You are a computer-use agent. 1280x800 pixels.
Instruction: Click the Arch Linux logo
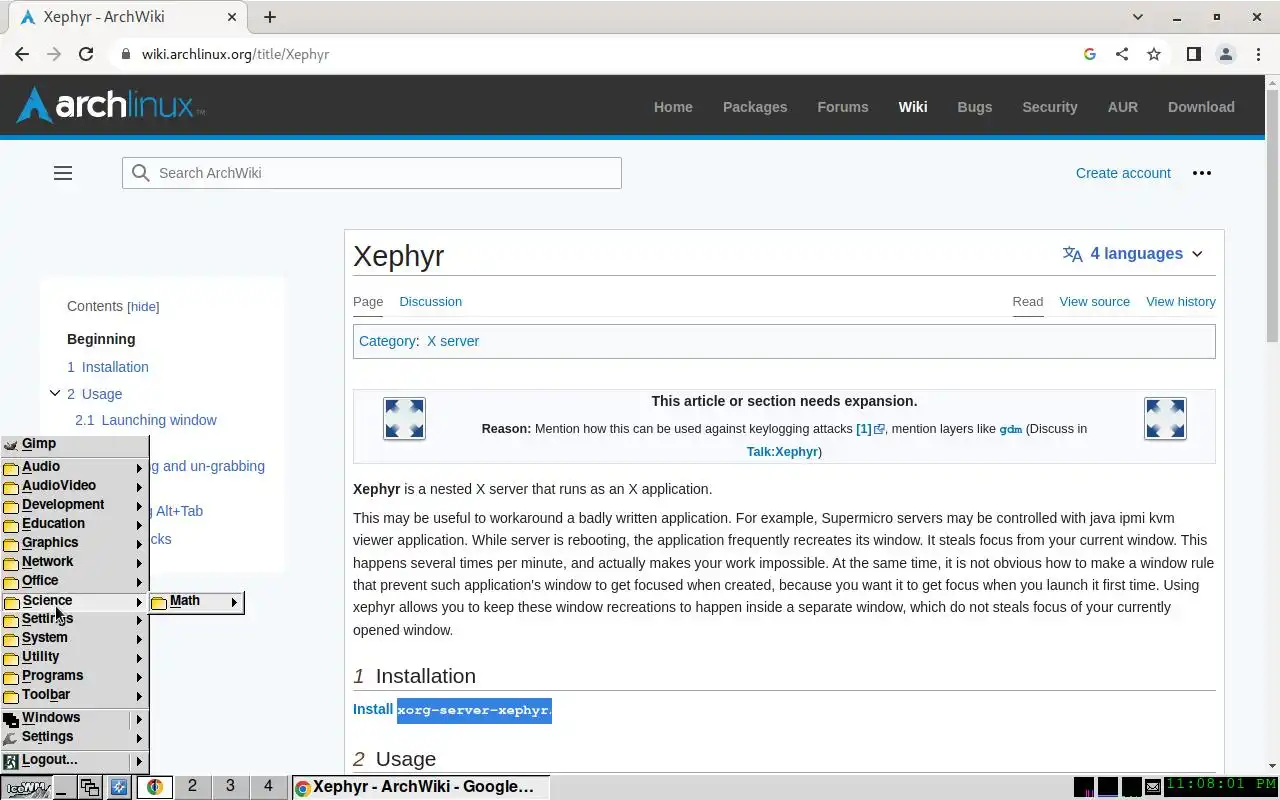point(110,105)
